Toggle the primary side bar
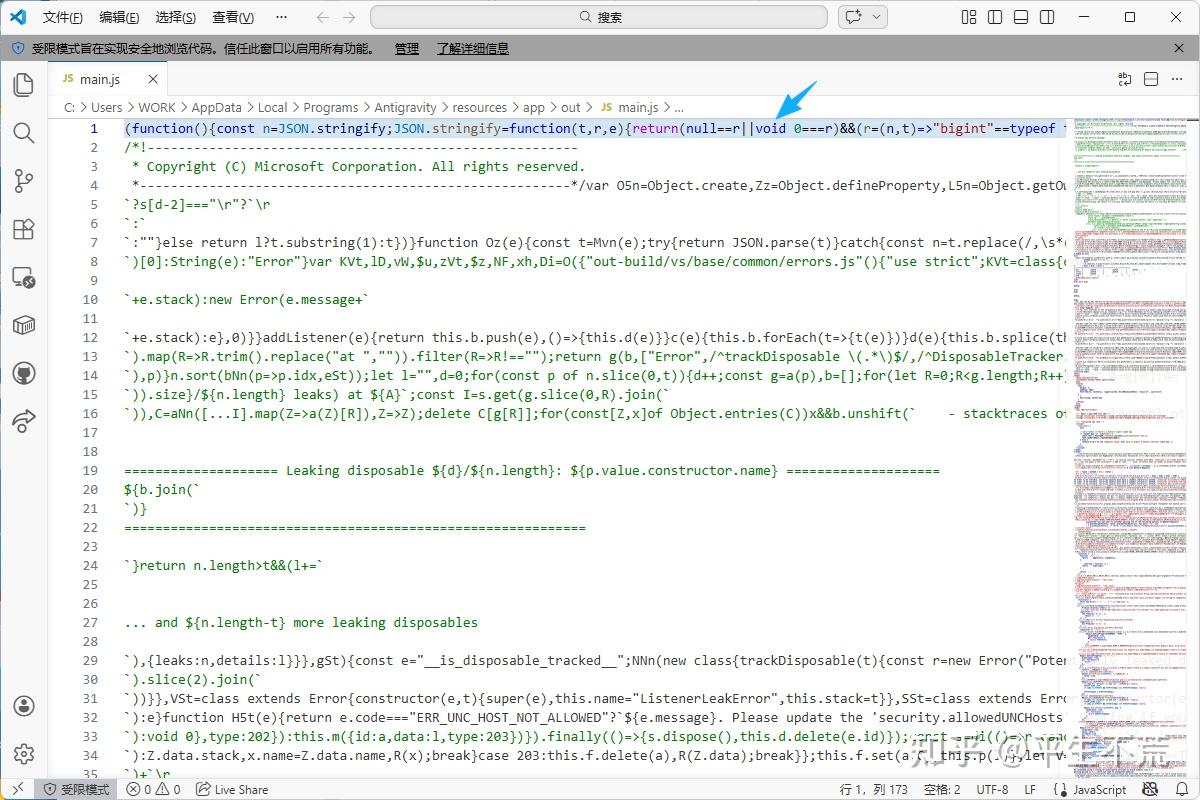Image resolution: width=1200 pixels, height=800 pixels. pyautogui.click(x=994, y=17)
